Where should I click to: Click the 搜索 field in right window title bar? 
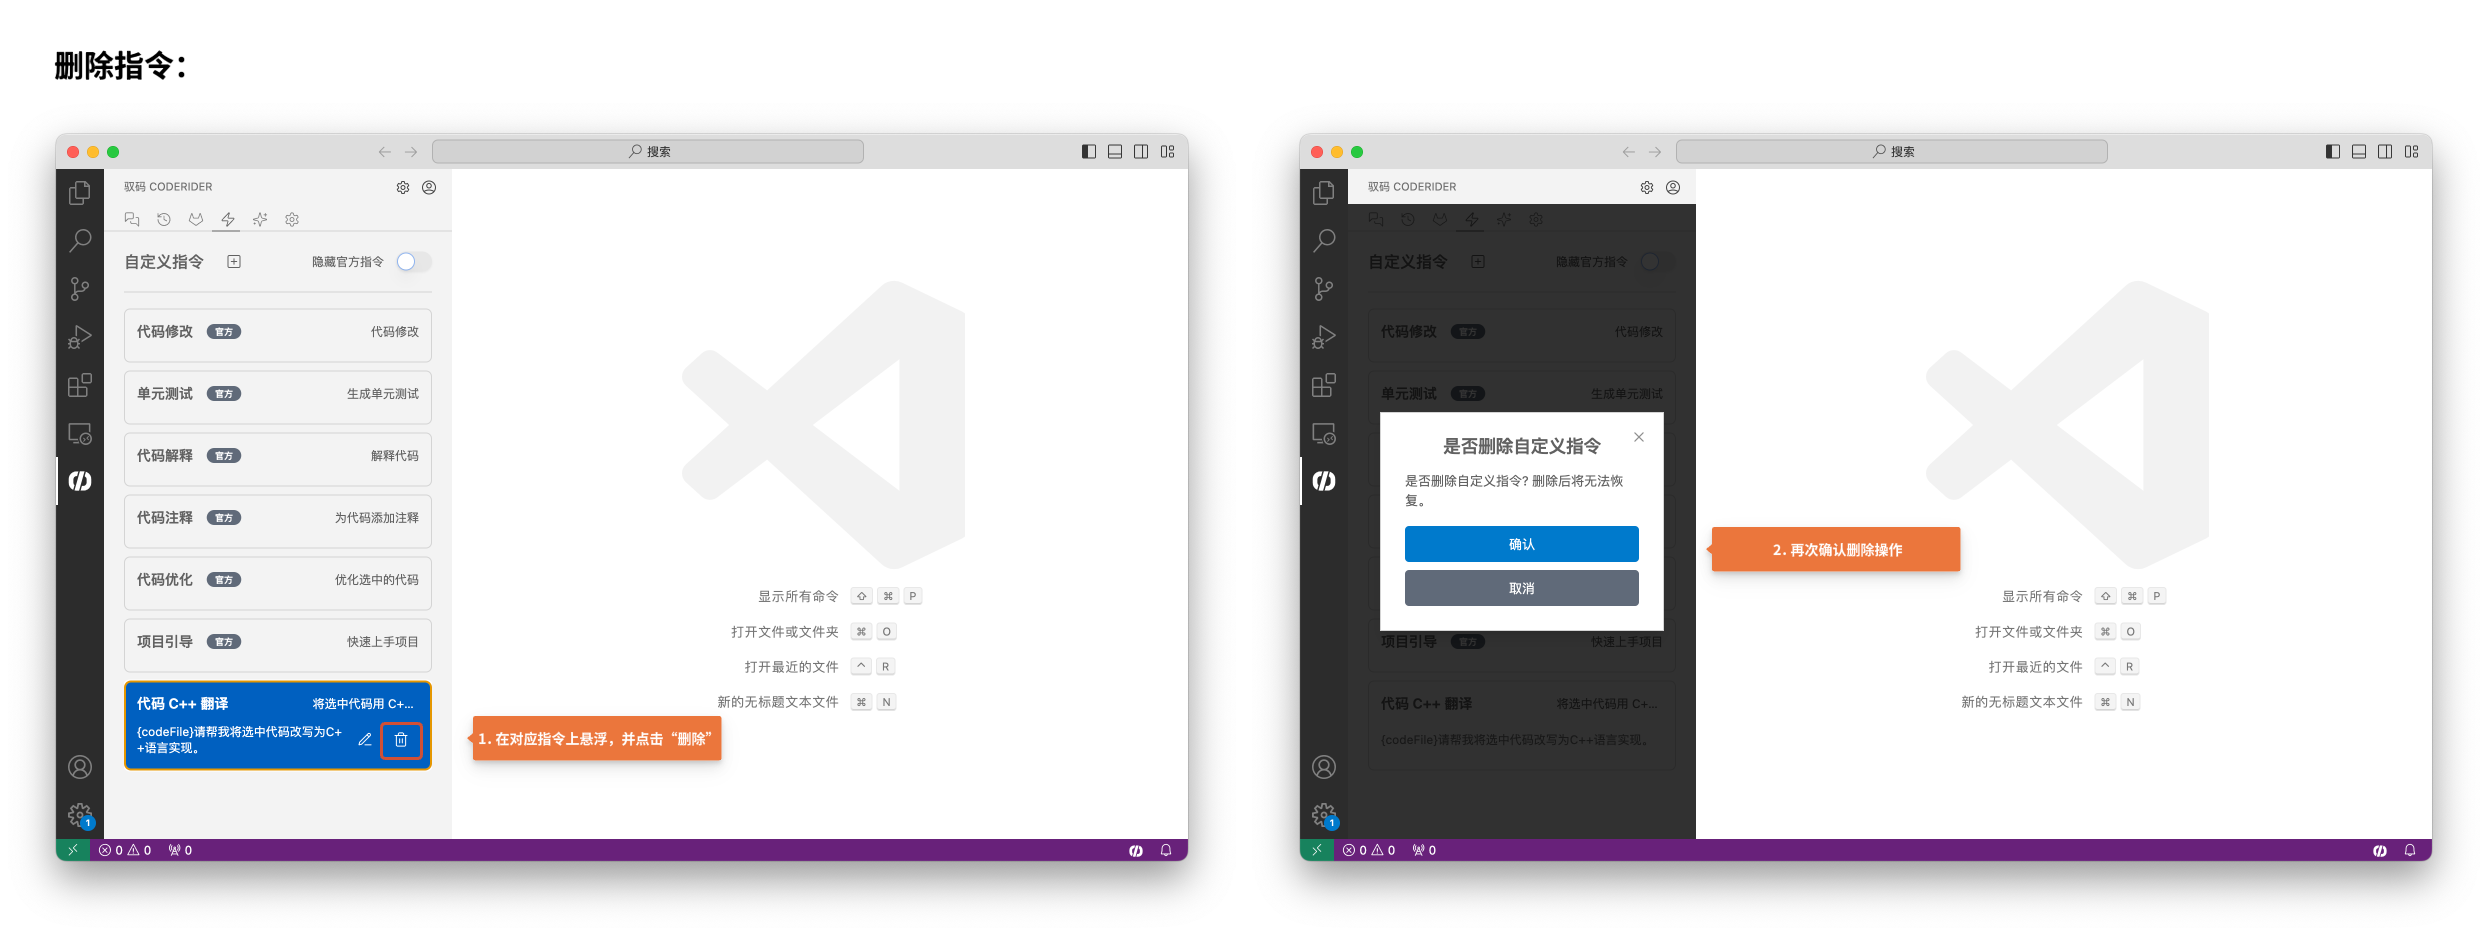pos(1892,152)
